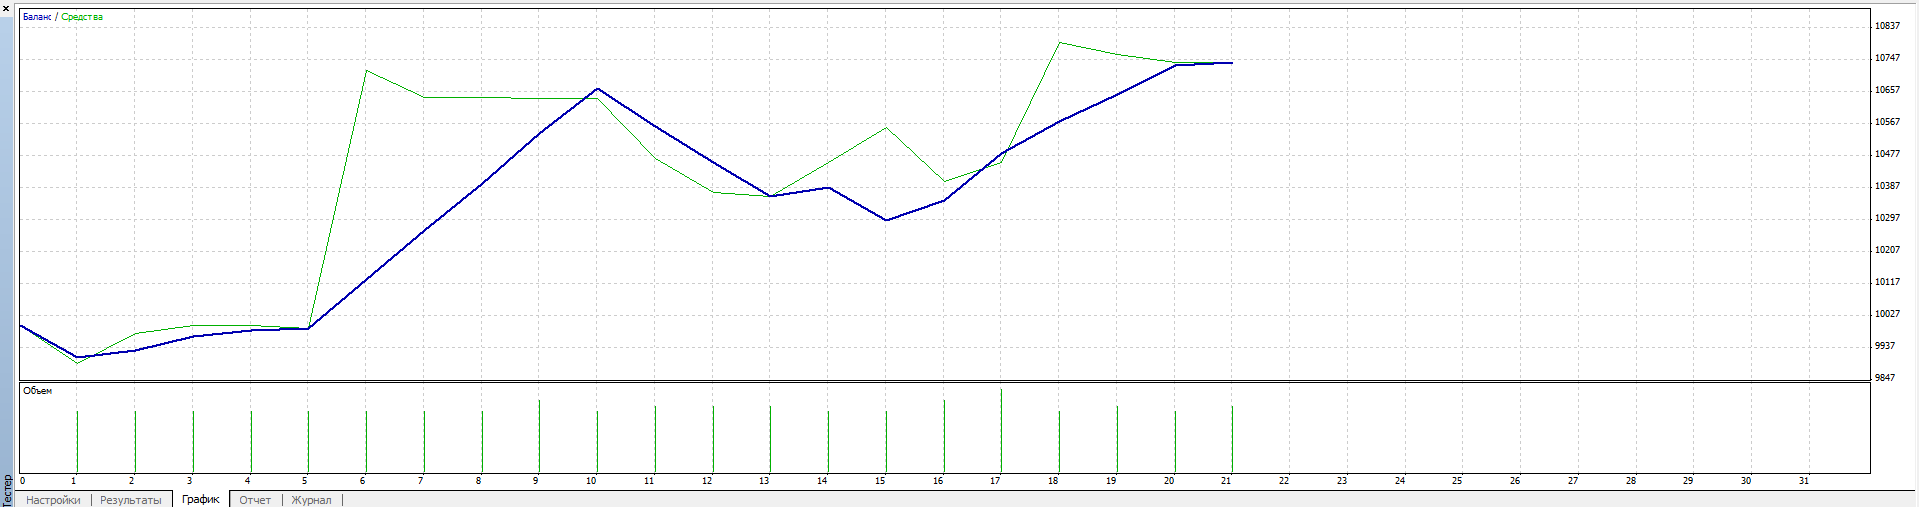
Task: Click the 10567 axis value
Action: 1887,122
